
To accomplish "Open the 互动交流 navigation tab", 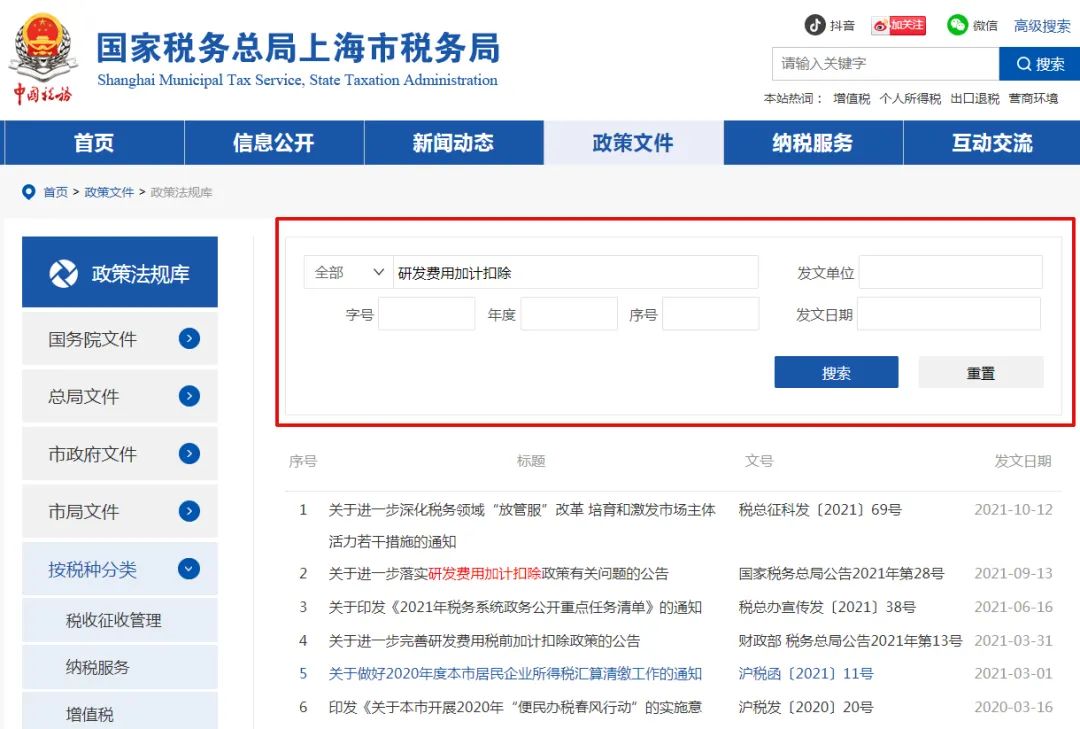I will tap(992, 143).
